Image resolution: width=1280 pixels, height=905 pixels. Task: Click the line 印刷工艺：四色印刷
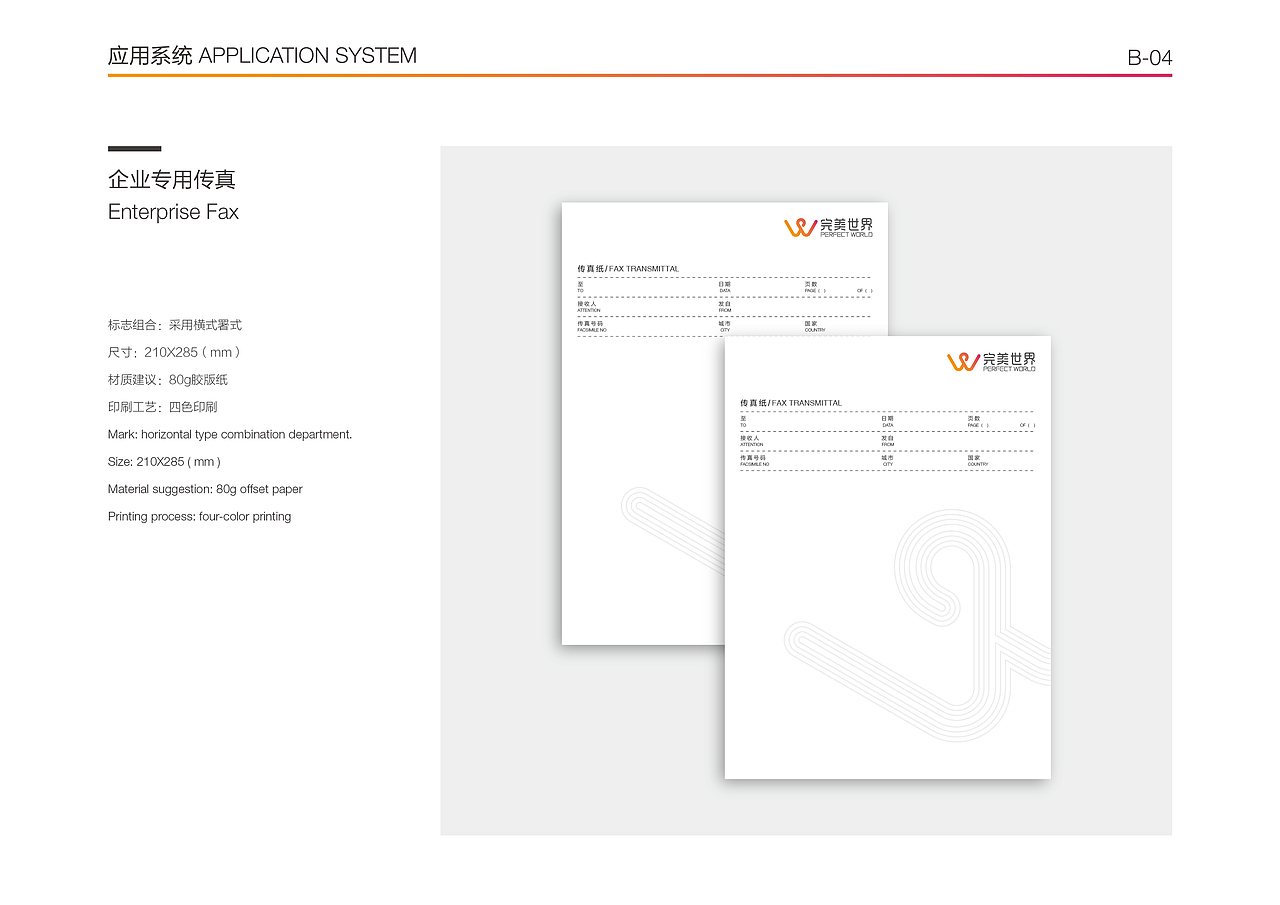[162, 407]
